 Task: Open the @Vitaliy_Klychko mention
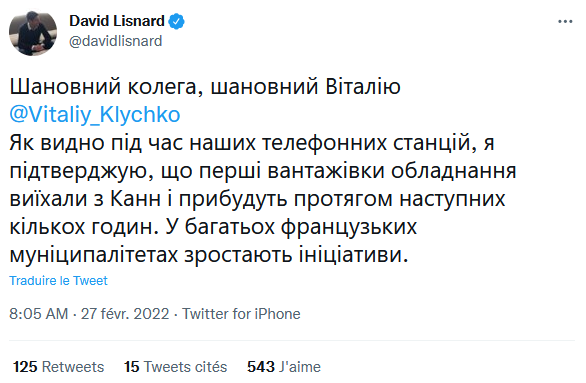pos(95,114)
